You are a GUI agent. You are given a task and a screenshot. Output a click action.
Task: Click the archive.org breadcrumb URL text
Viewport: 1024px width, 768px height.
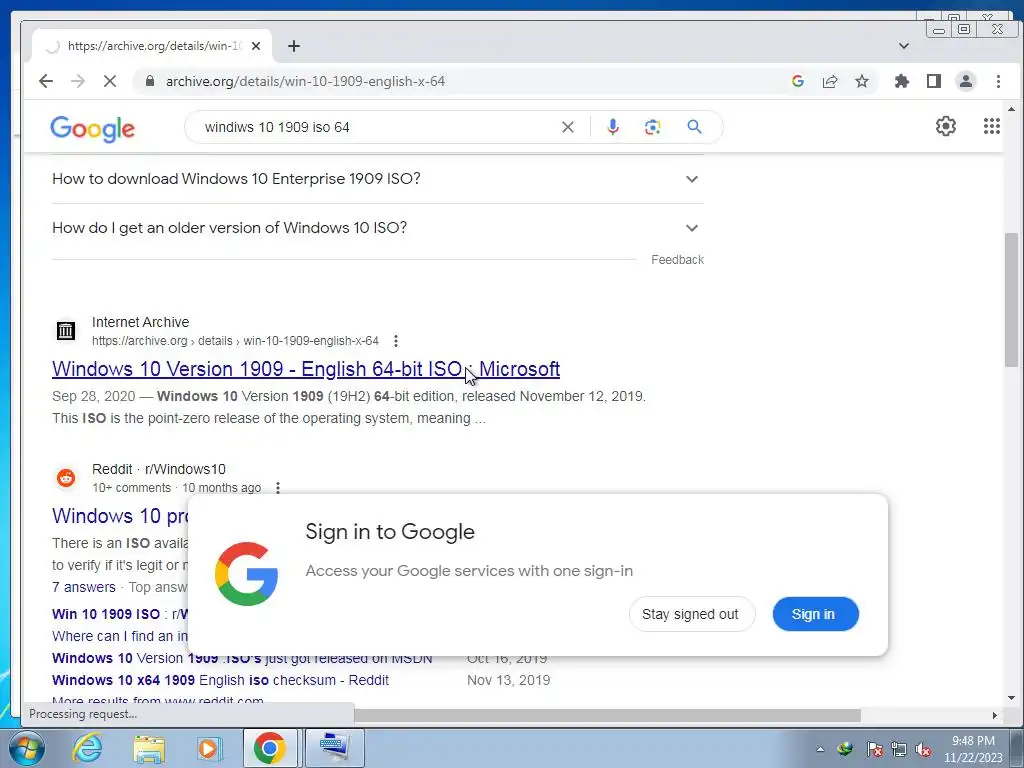tap(235, 341)
